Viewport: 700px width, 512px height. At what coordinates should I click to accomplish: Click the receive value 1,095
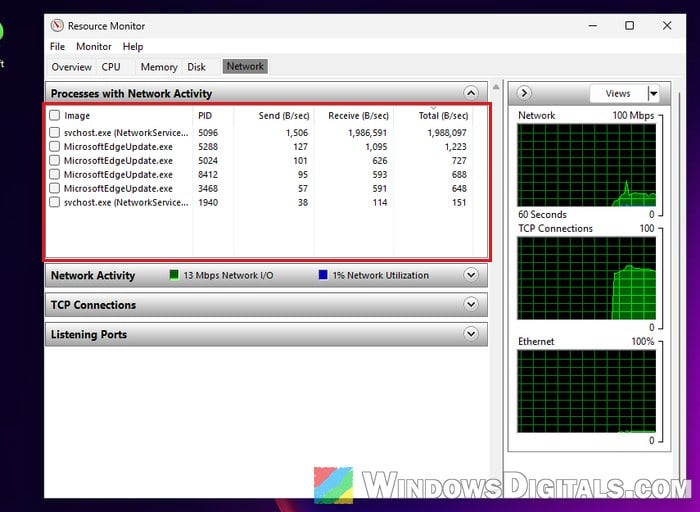click(376, 146)
